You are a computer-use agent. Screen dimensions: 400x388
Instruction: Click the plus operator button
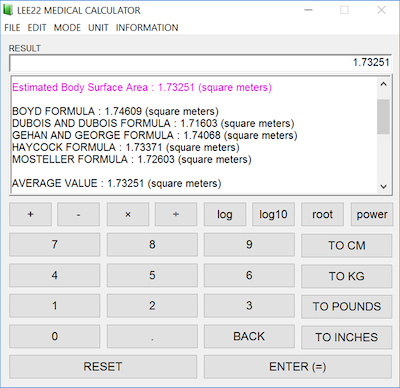tap(30, 214)
